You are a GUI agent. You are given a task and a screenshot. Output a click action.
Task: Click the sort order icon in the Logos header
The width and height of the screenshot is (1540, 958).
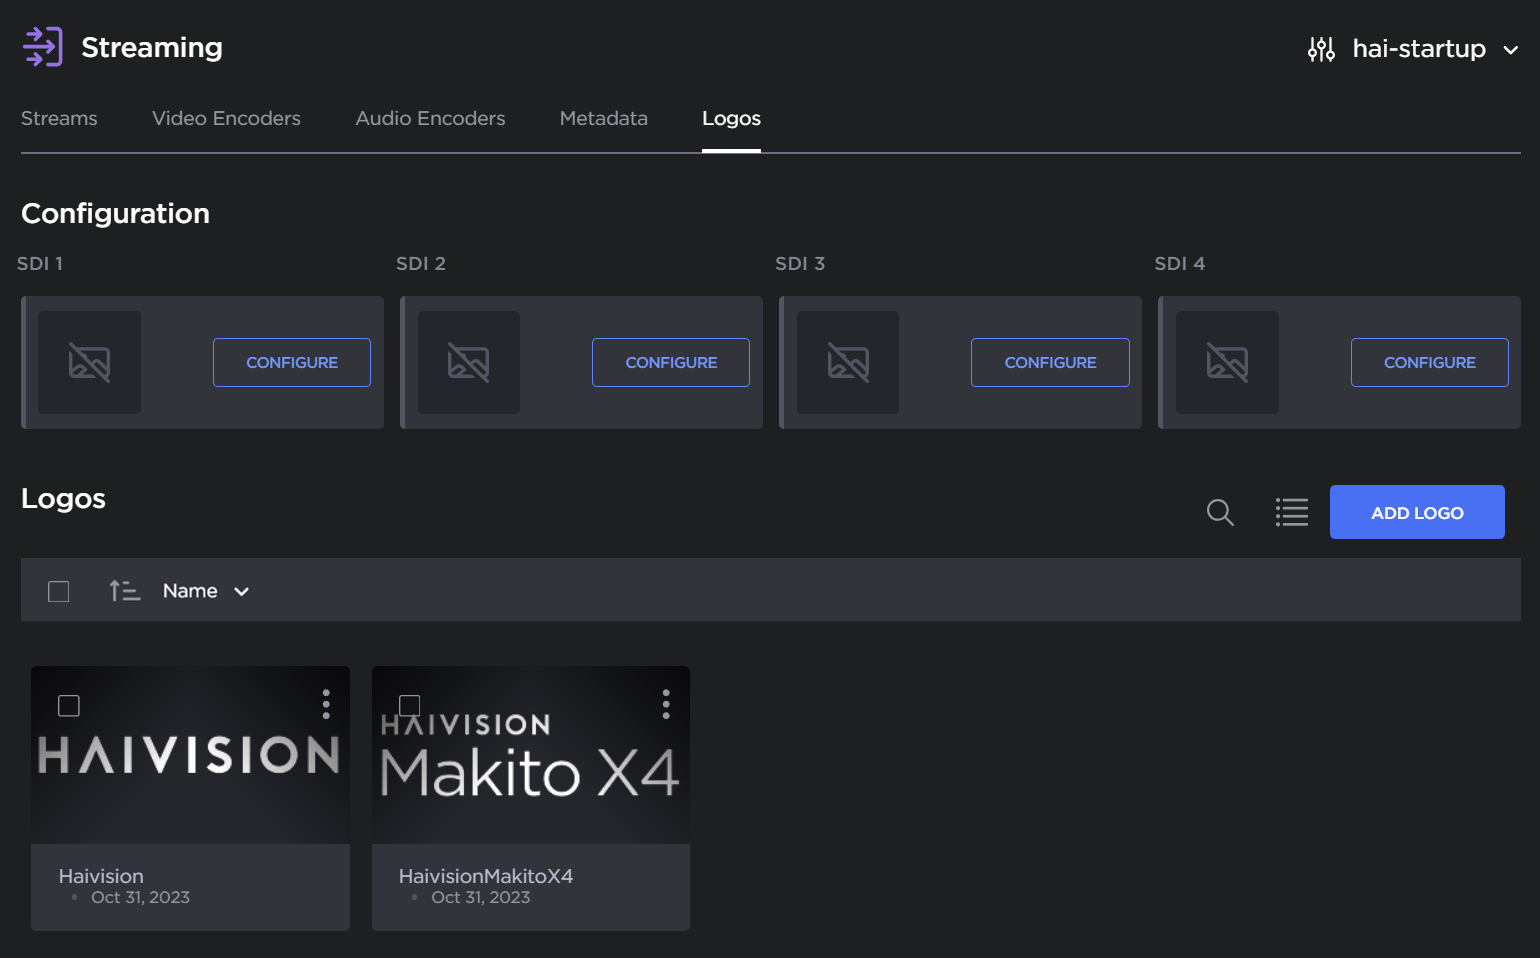124,590
